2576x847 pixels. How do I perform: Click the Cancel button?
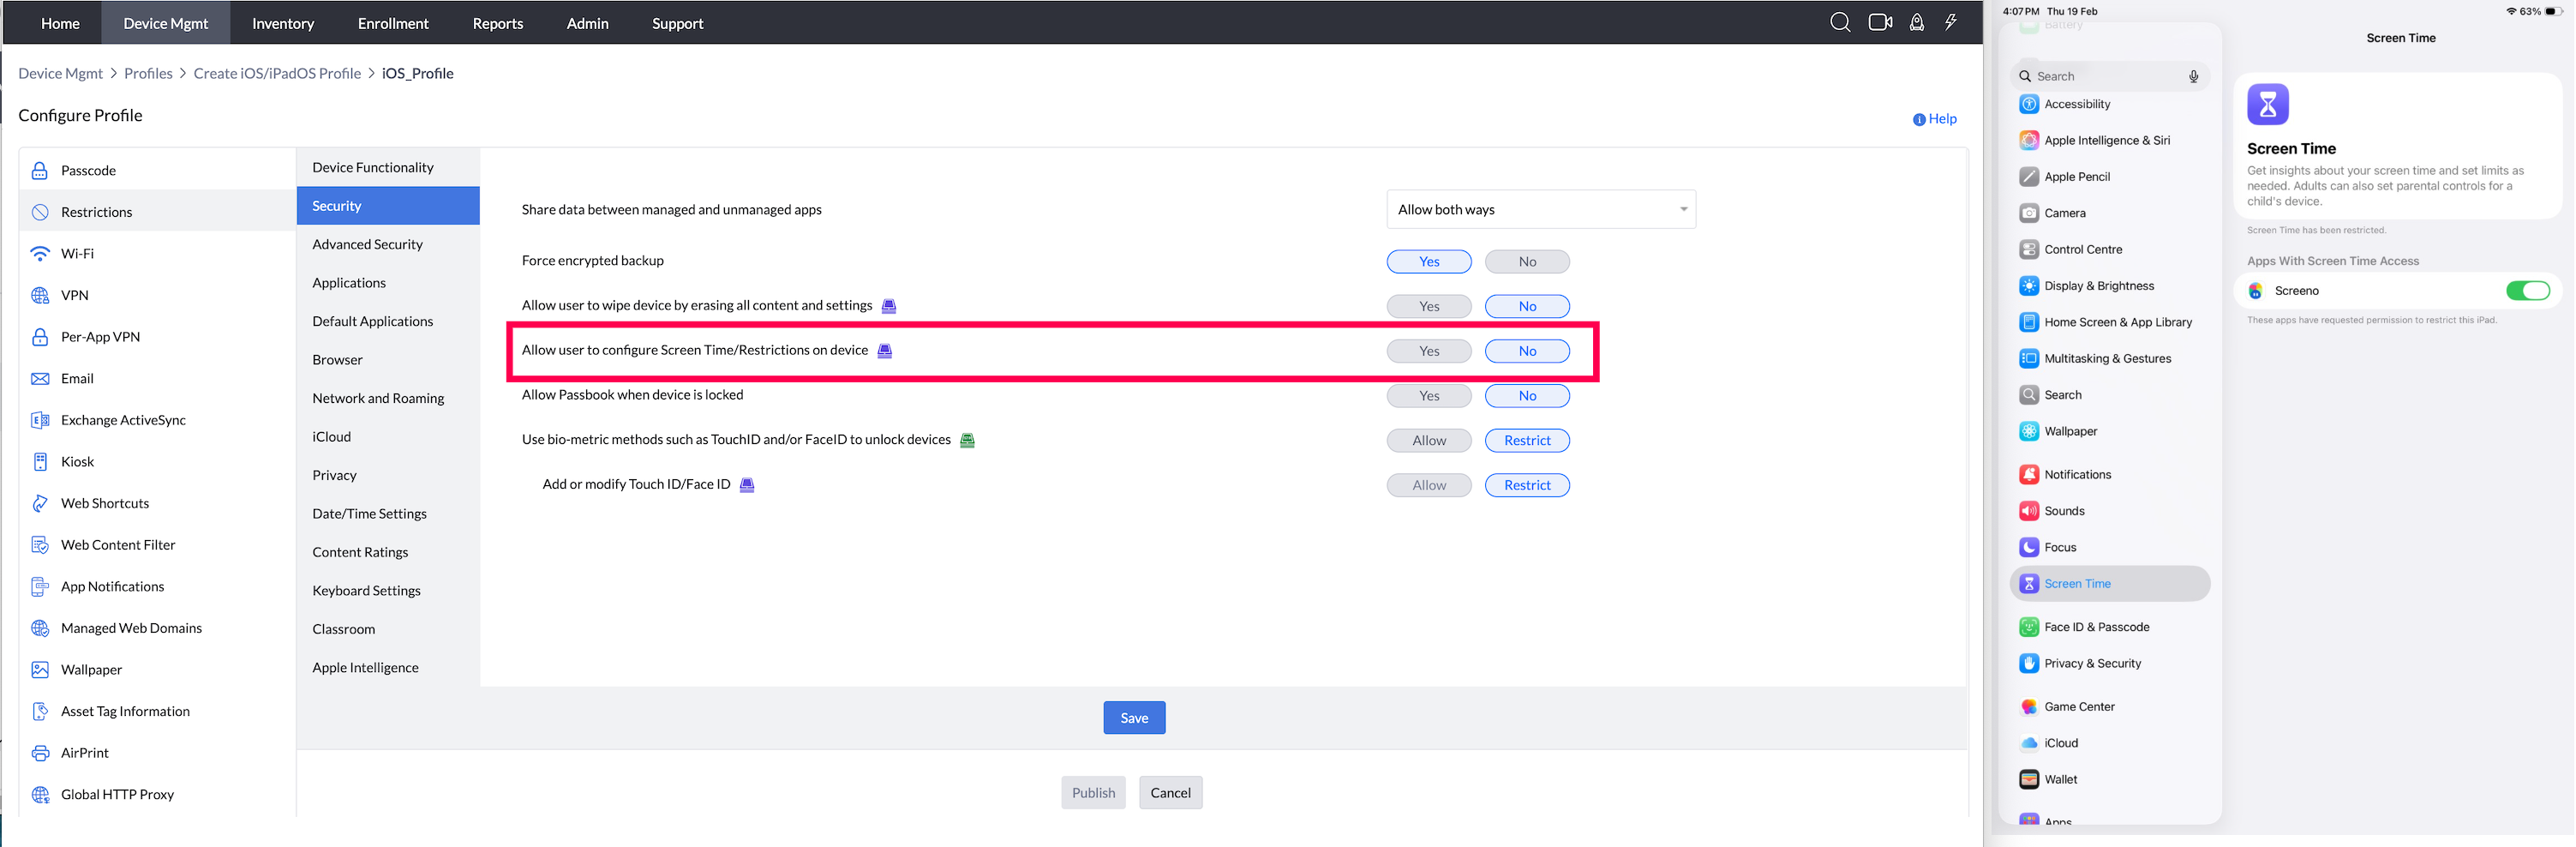(1170, 792)
